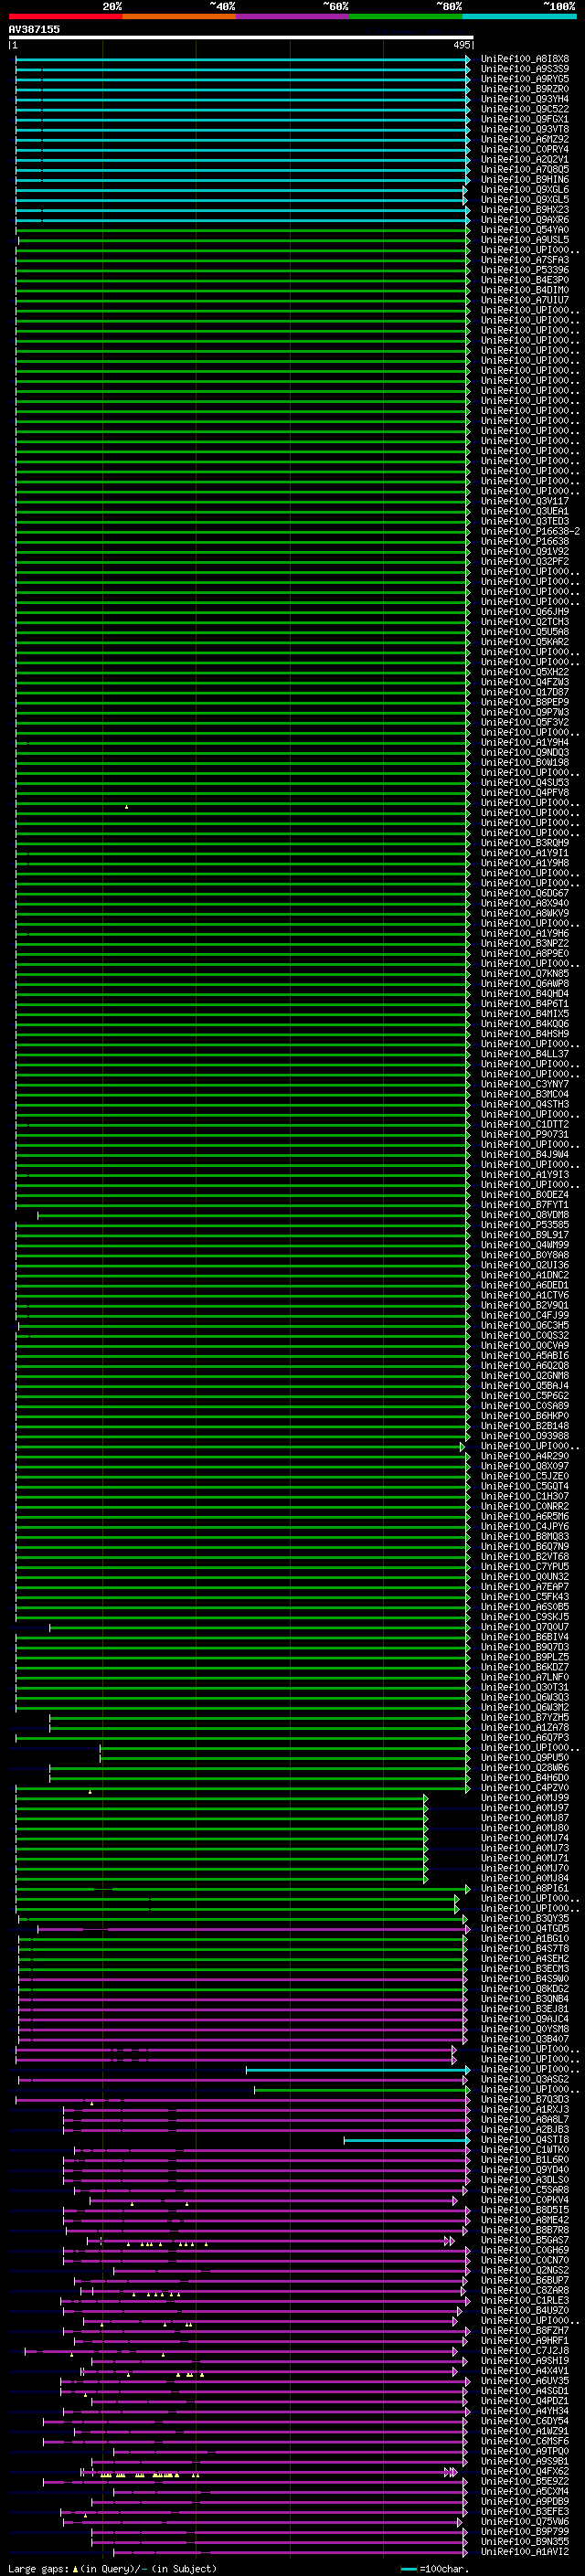Select the UniRef100_P53585 label
This screenshot has height=2576, width=585.
click(x=525, y=1225)
